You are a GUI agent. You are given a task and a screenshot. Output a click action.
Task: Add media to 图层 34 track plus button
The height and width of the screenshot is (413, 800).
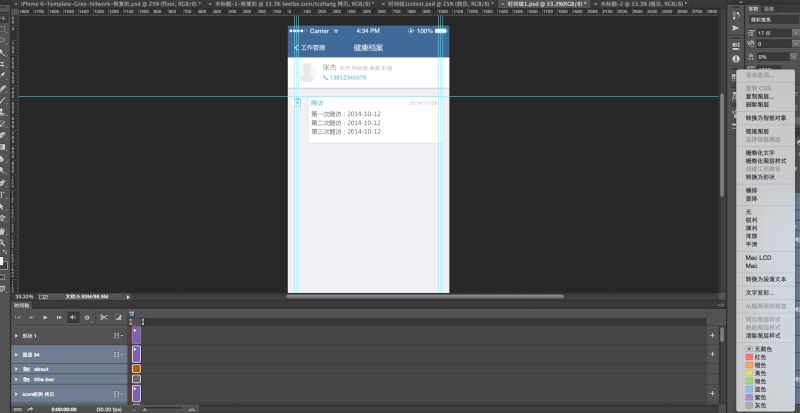[x=712, y=354]
